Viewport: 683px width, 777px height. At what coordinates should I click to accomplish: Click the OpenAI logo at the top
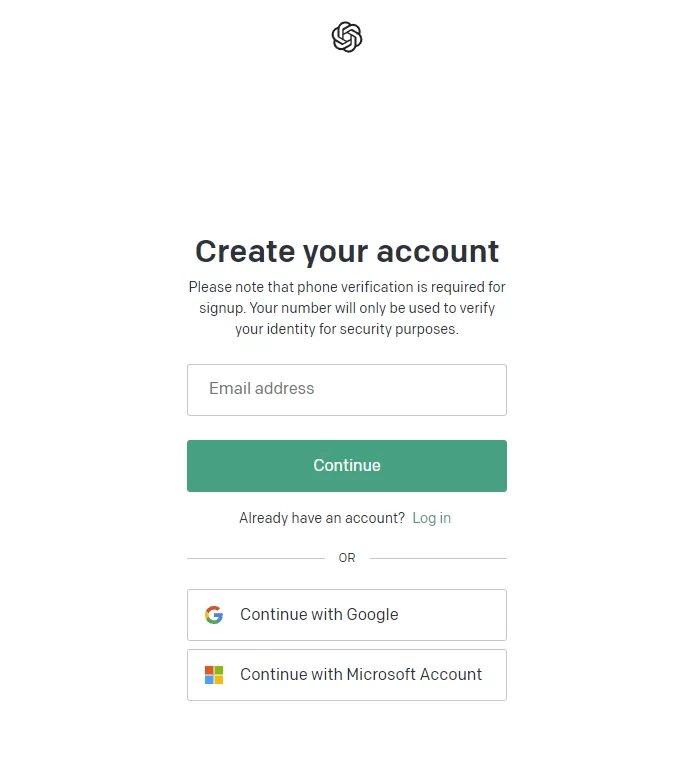(347, 37)
